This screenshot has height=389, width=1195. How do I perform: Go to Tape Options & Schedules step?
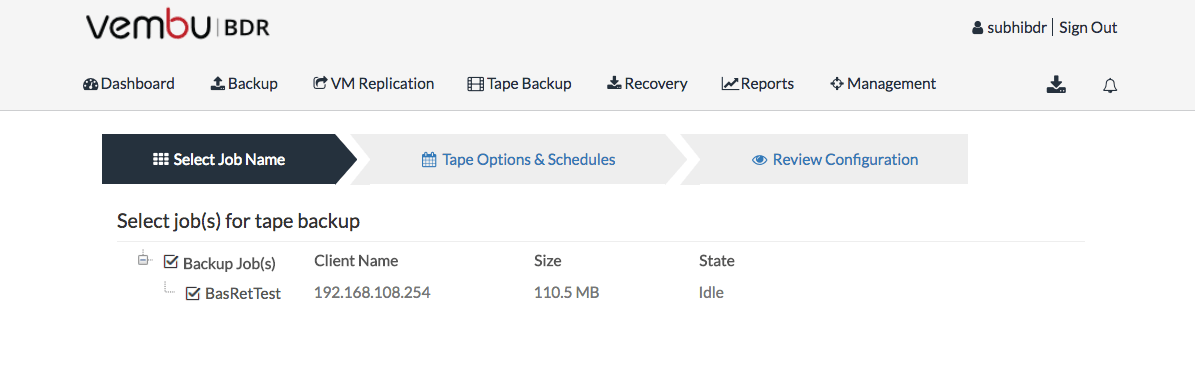pos(518,159)
